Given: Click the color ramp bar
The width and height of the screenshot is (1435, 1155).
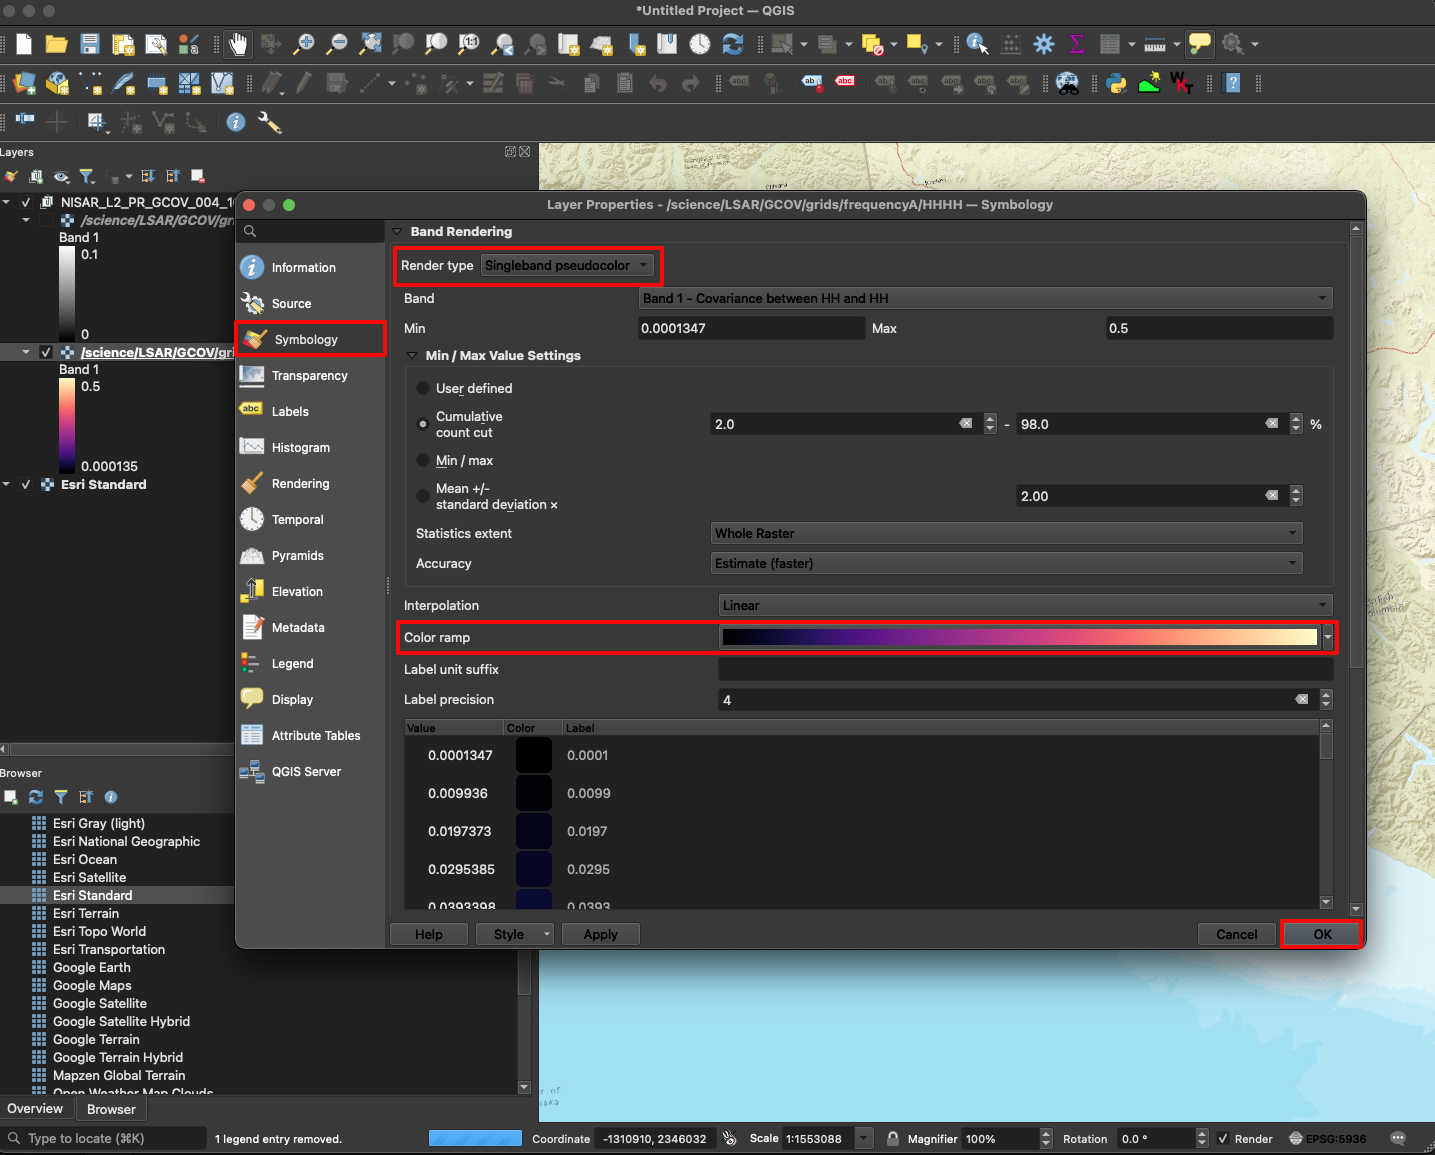Looking at the screenshot, I should click(x=1020, y=637).
